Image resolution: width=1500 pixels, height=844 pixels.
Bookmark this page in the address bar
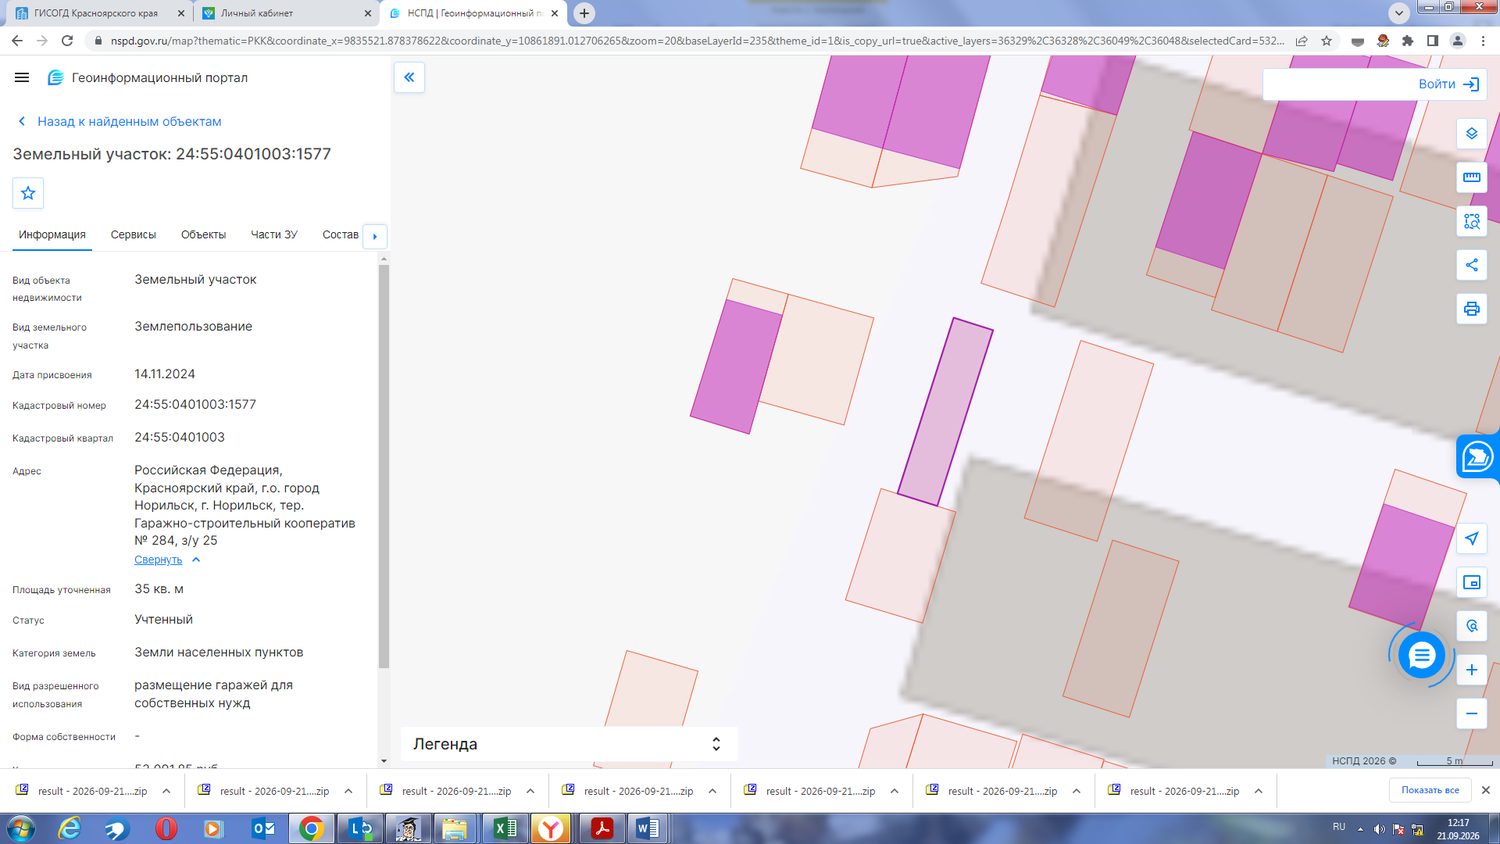pos(1326,41)
